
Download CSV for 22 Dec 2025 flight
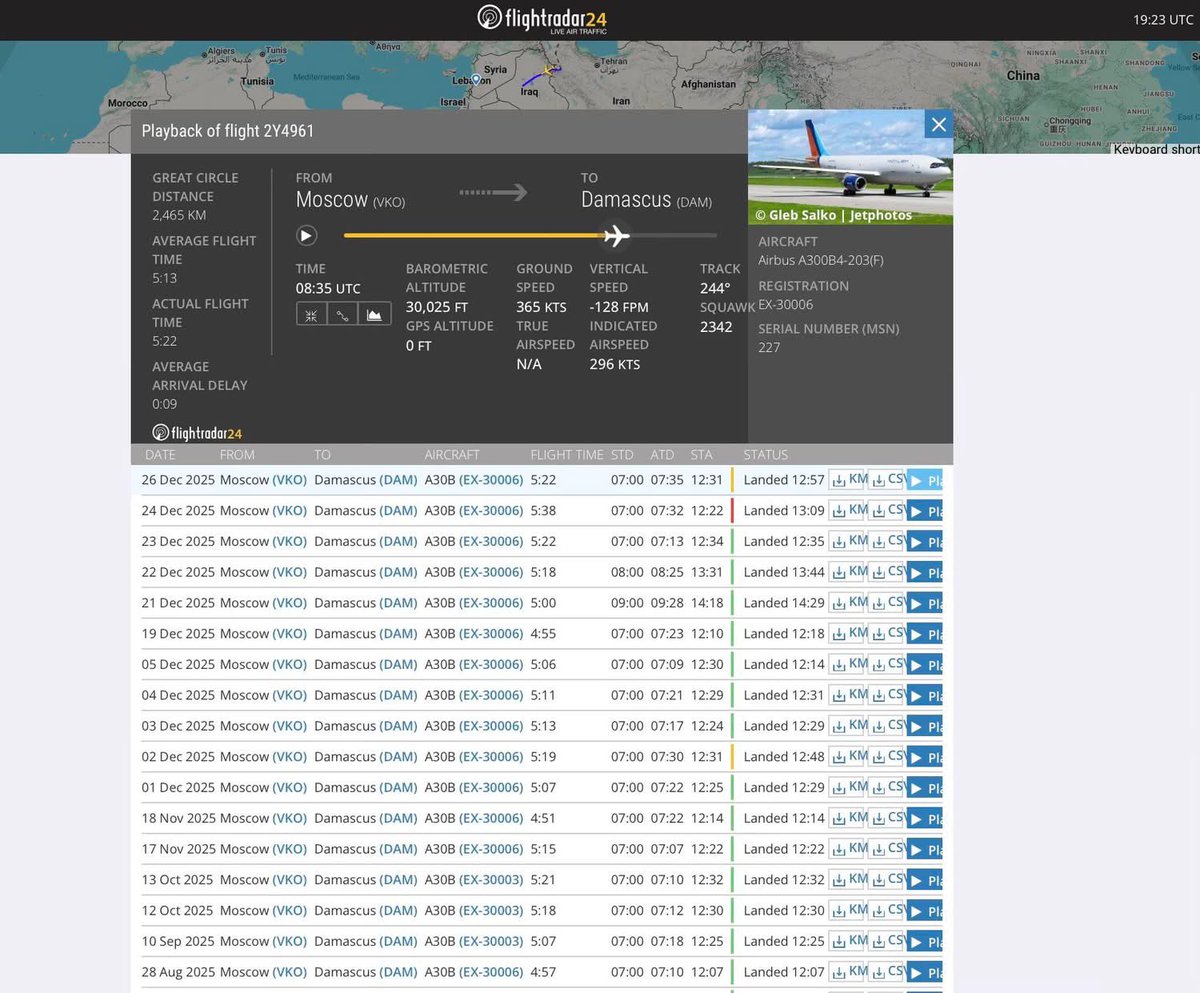(887, 573)
